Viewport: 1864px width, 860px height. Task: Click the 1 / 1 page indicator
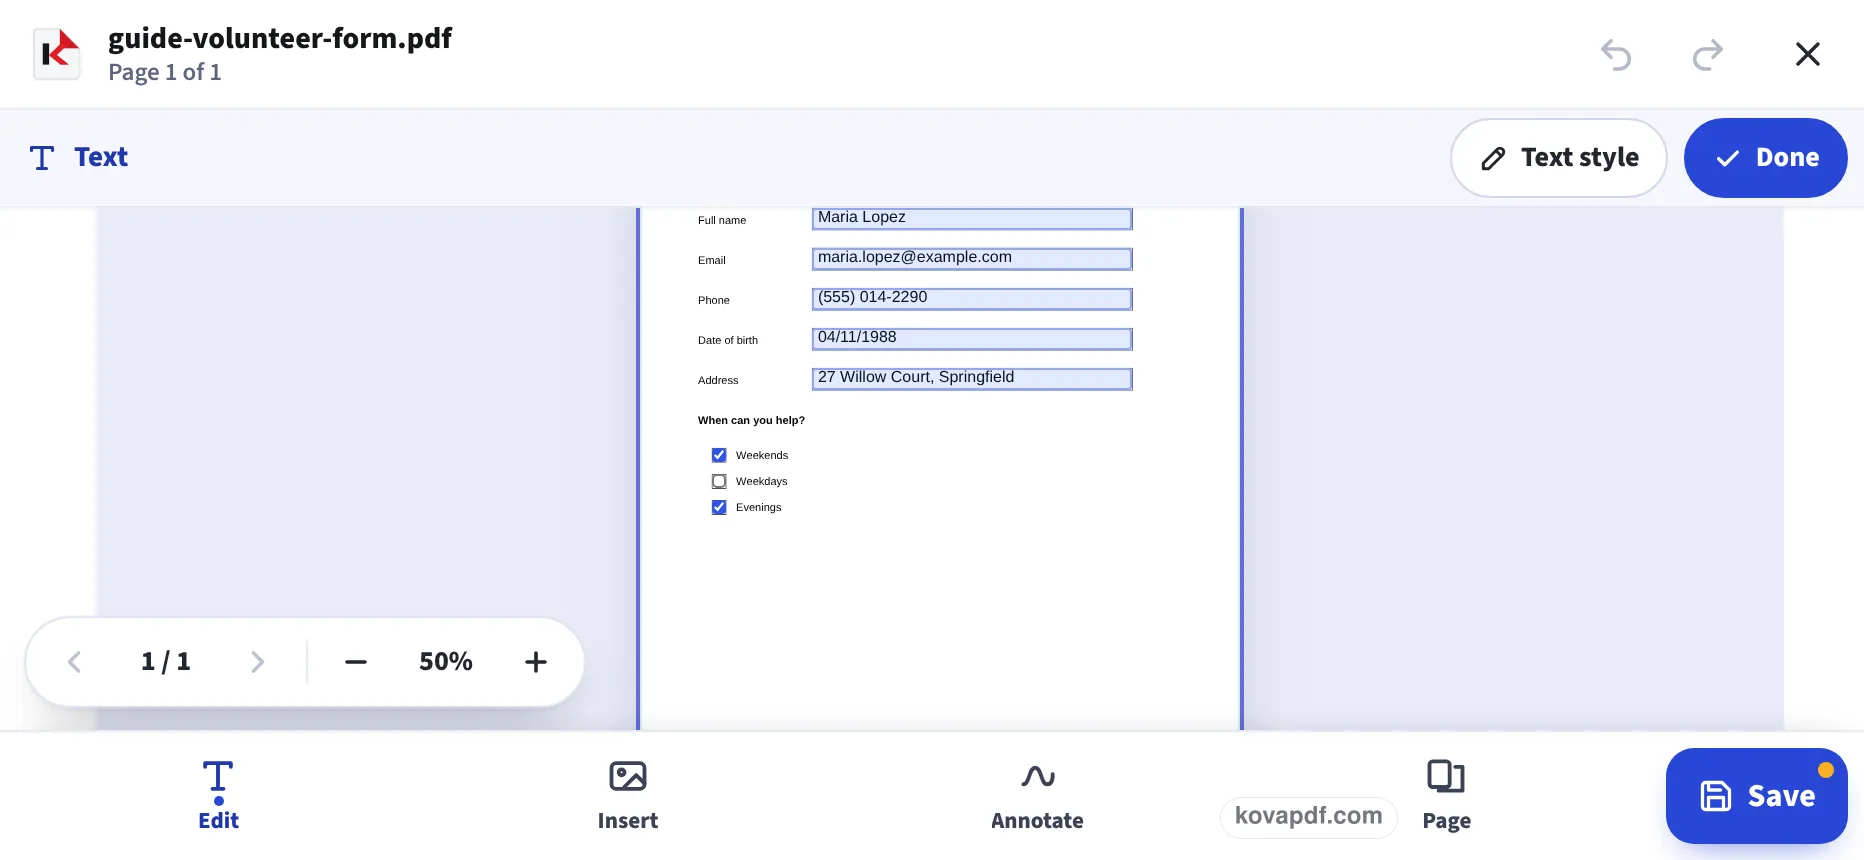pos(166,662)
